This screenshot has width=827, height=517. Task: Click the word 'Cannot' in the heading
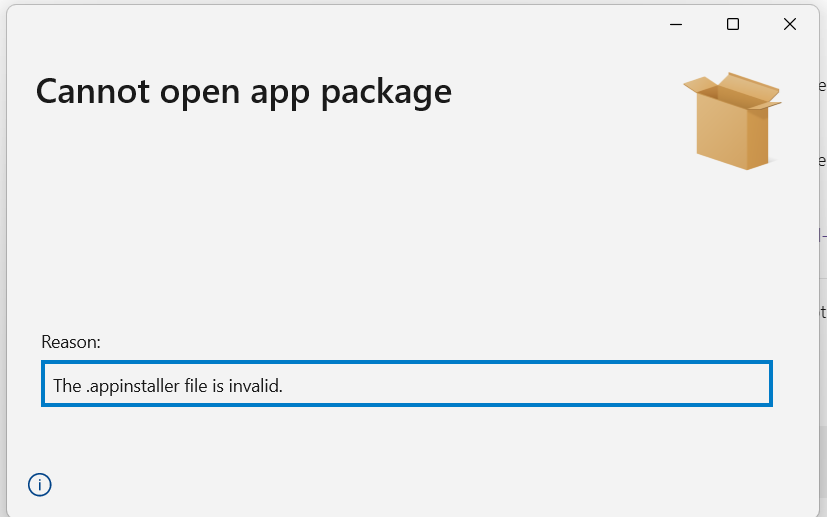click(93, 91)
